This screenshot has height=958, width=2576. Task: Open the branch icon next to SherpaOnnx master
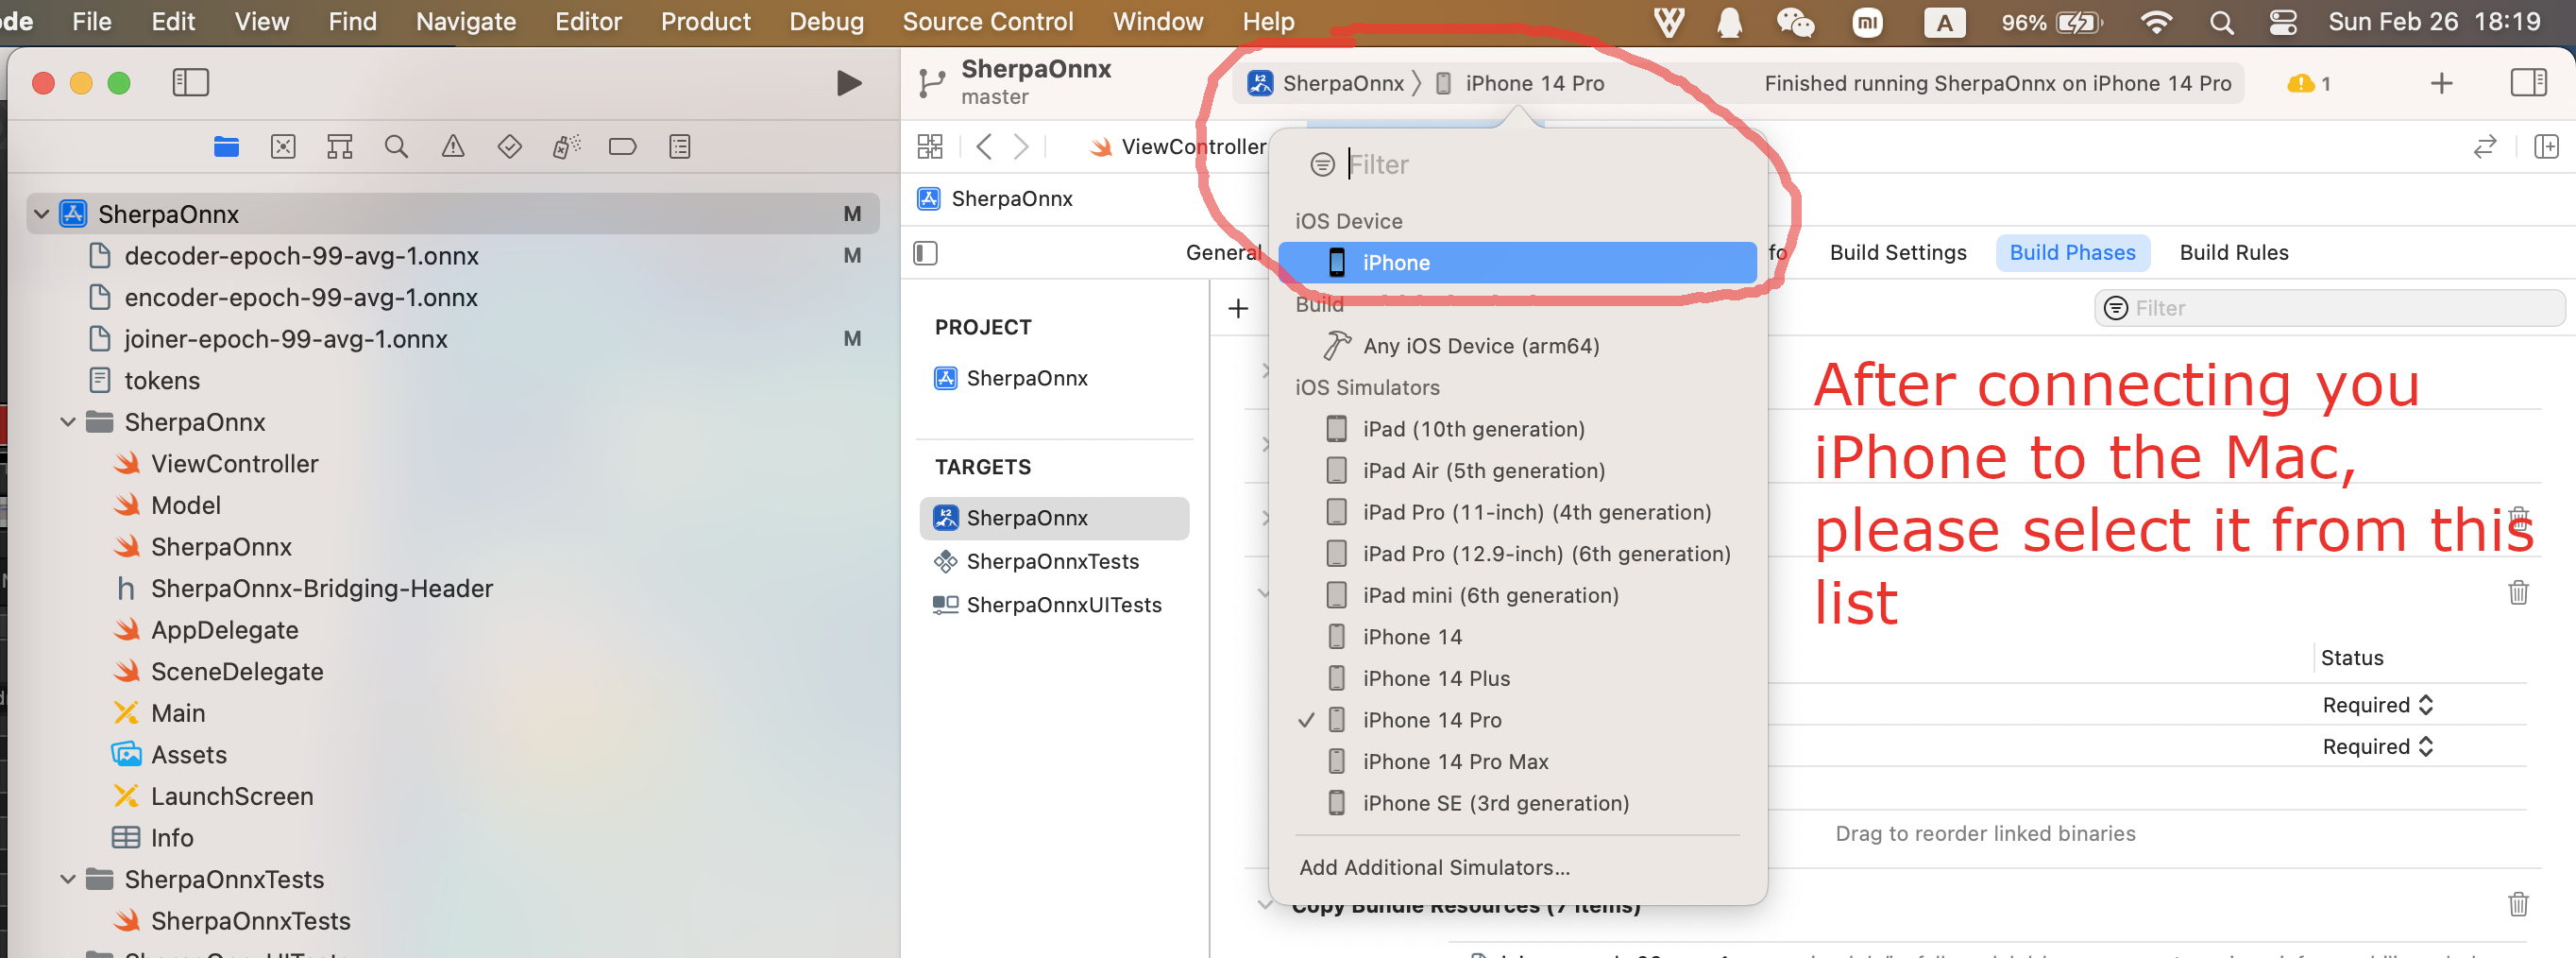931,83
